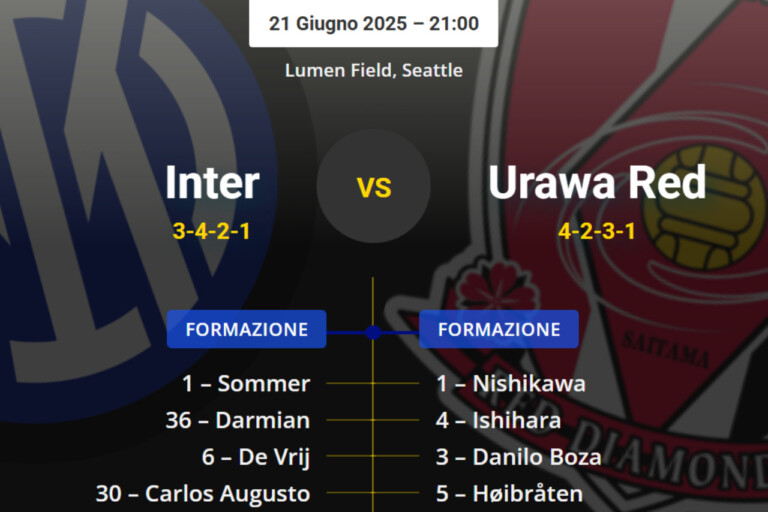Select player 3 – Danilo Boza
The image size is (768, 512).
click(518, 457)
